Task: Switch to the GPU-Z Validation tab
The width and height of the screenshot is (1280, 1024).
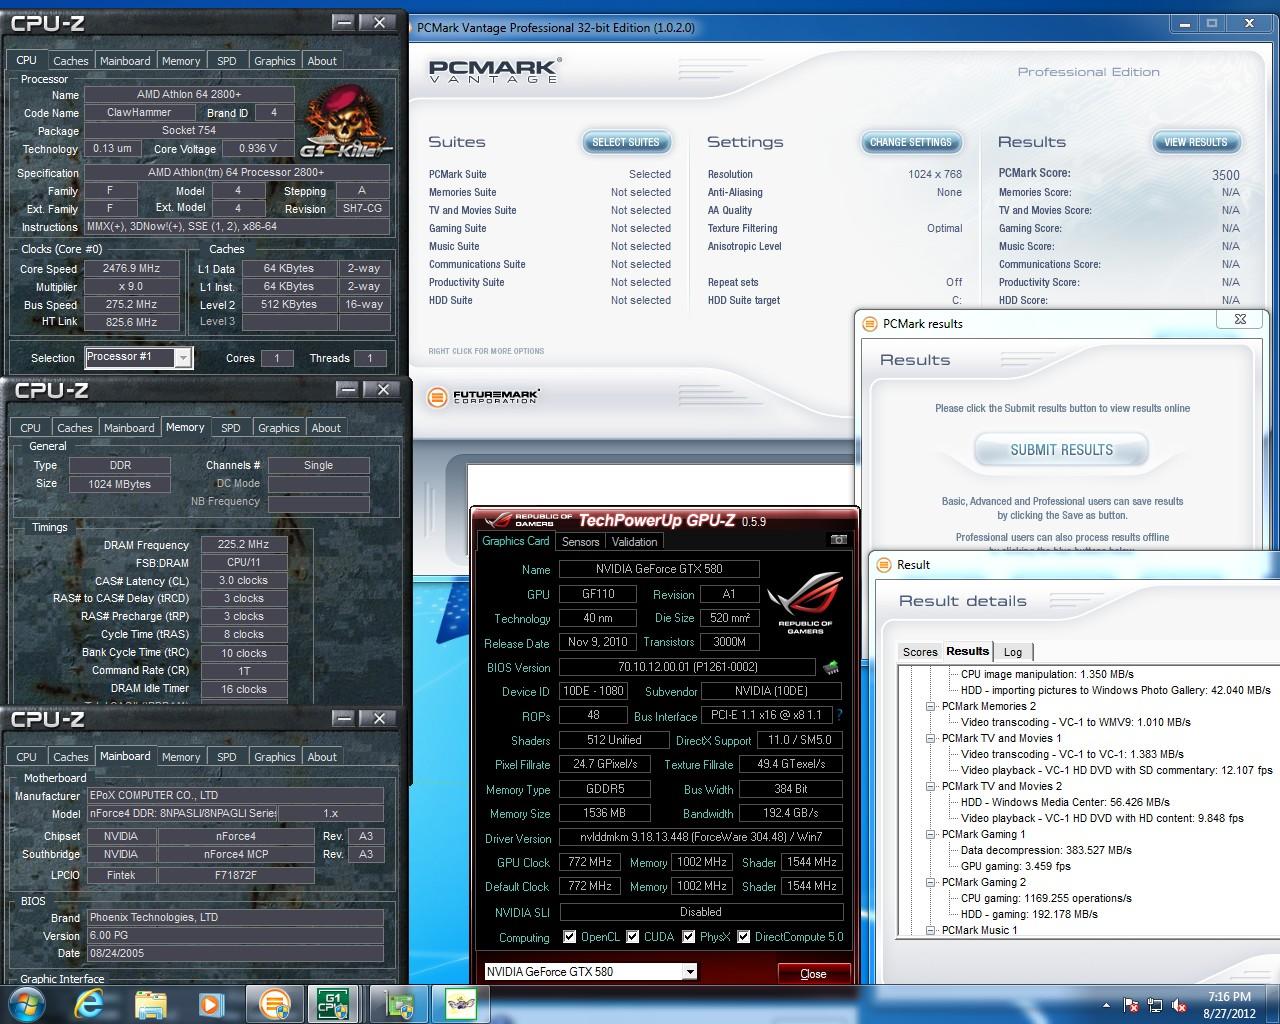Action: (x=634, y=542)
